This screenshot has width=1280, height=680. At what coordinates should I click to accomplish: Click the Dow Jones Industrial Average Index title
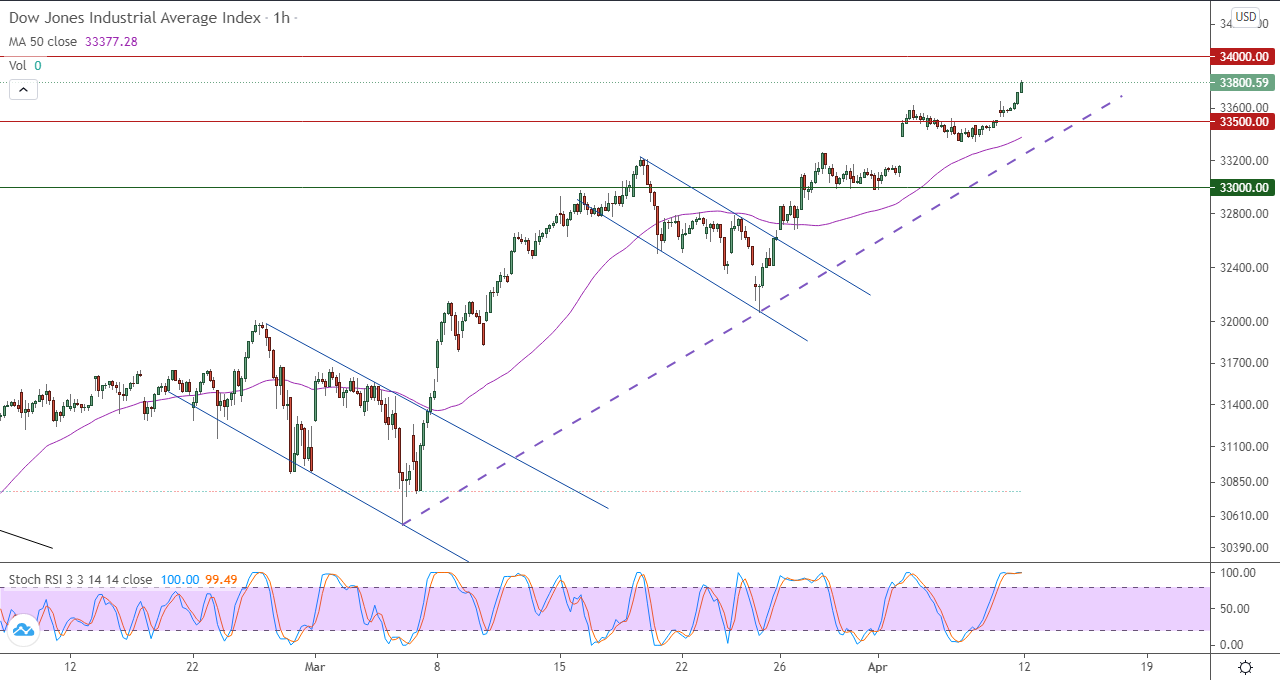point(136,18)
